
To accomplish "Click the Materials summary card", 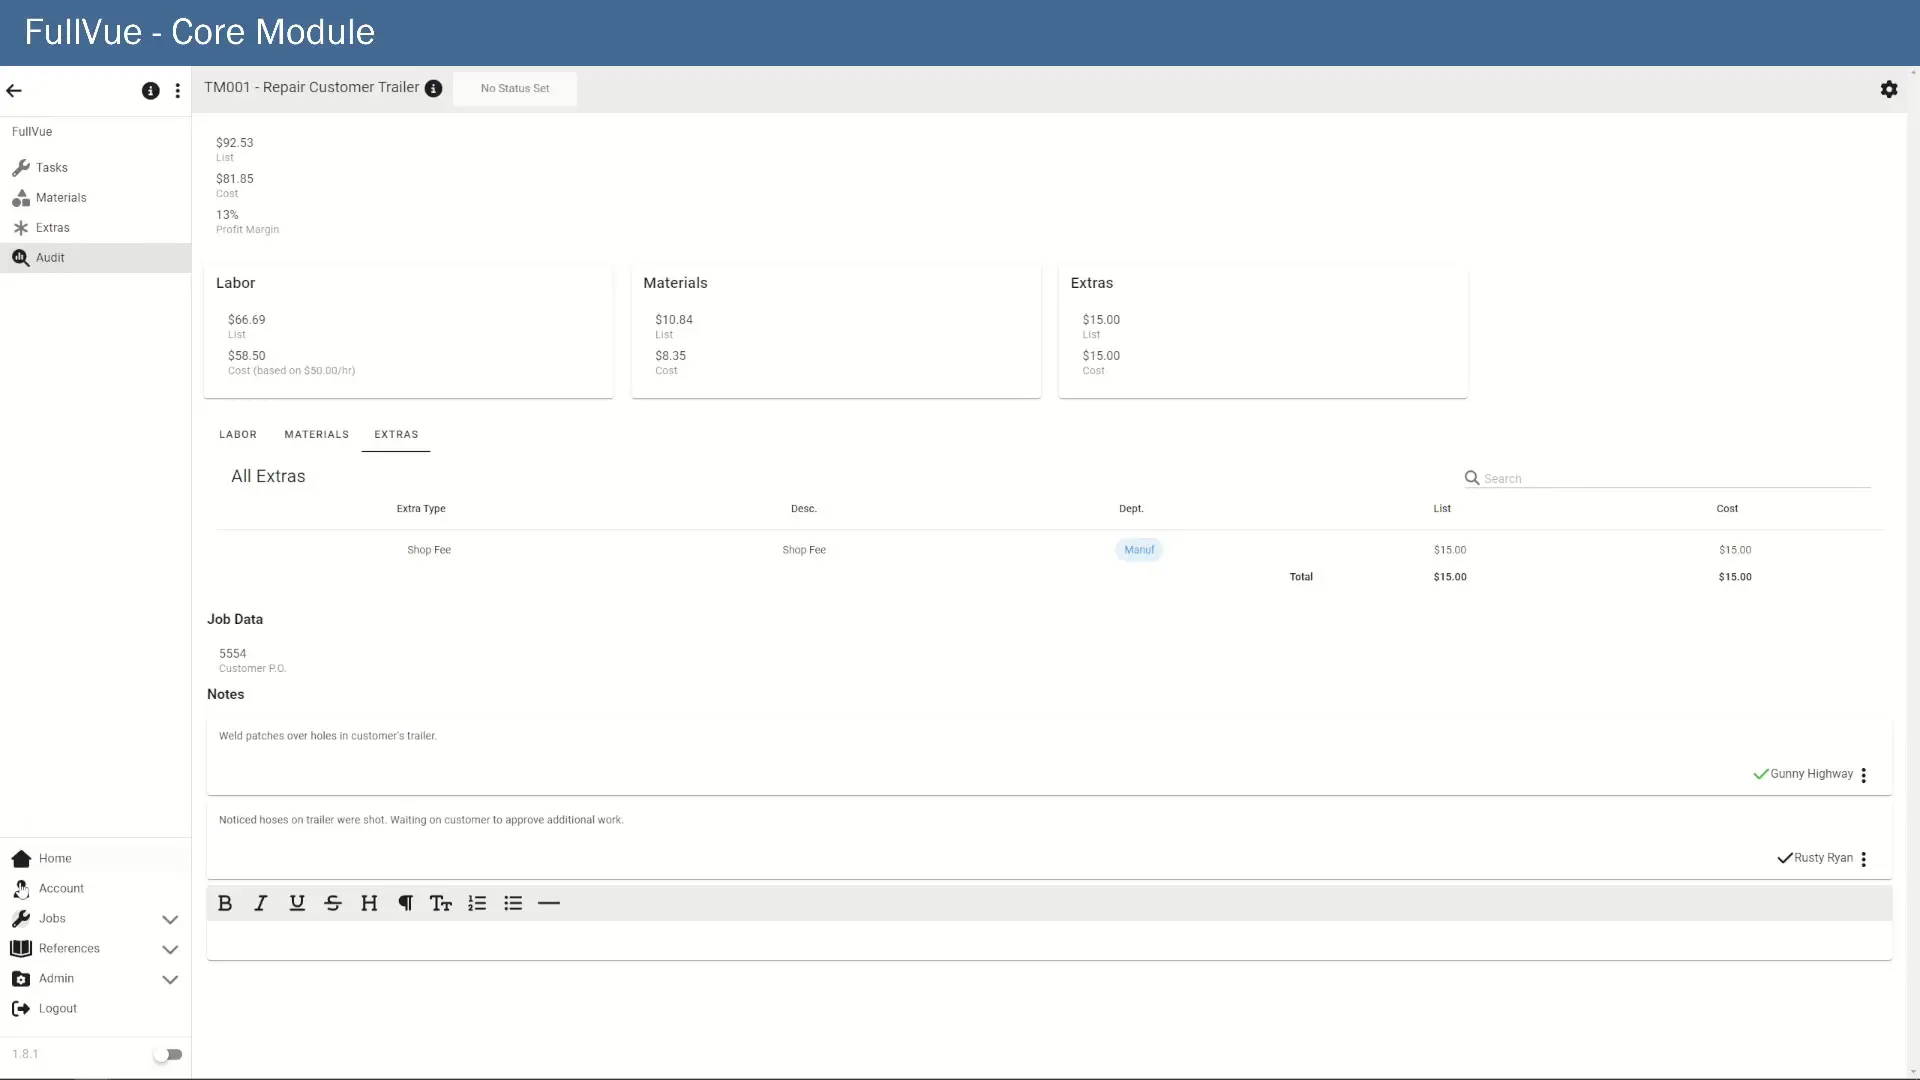I will coord(836,331).
